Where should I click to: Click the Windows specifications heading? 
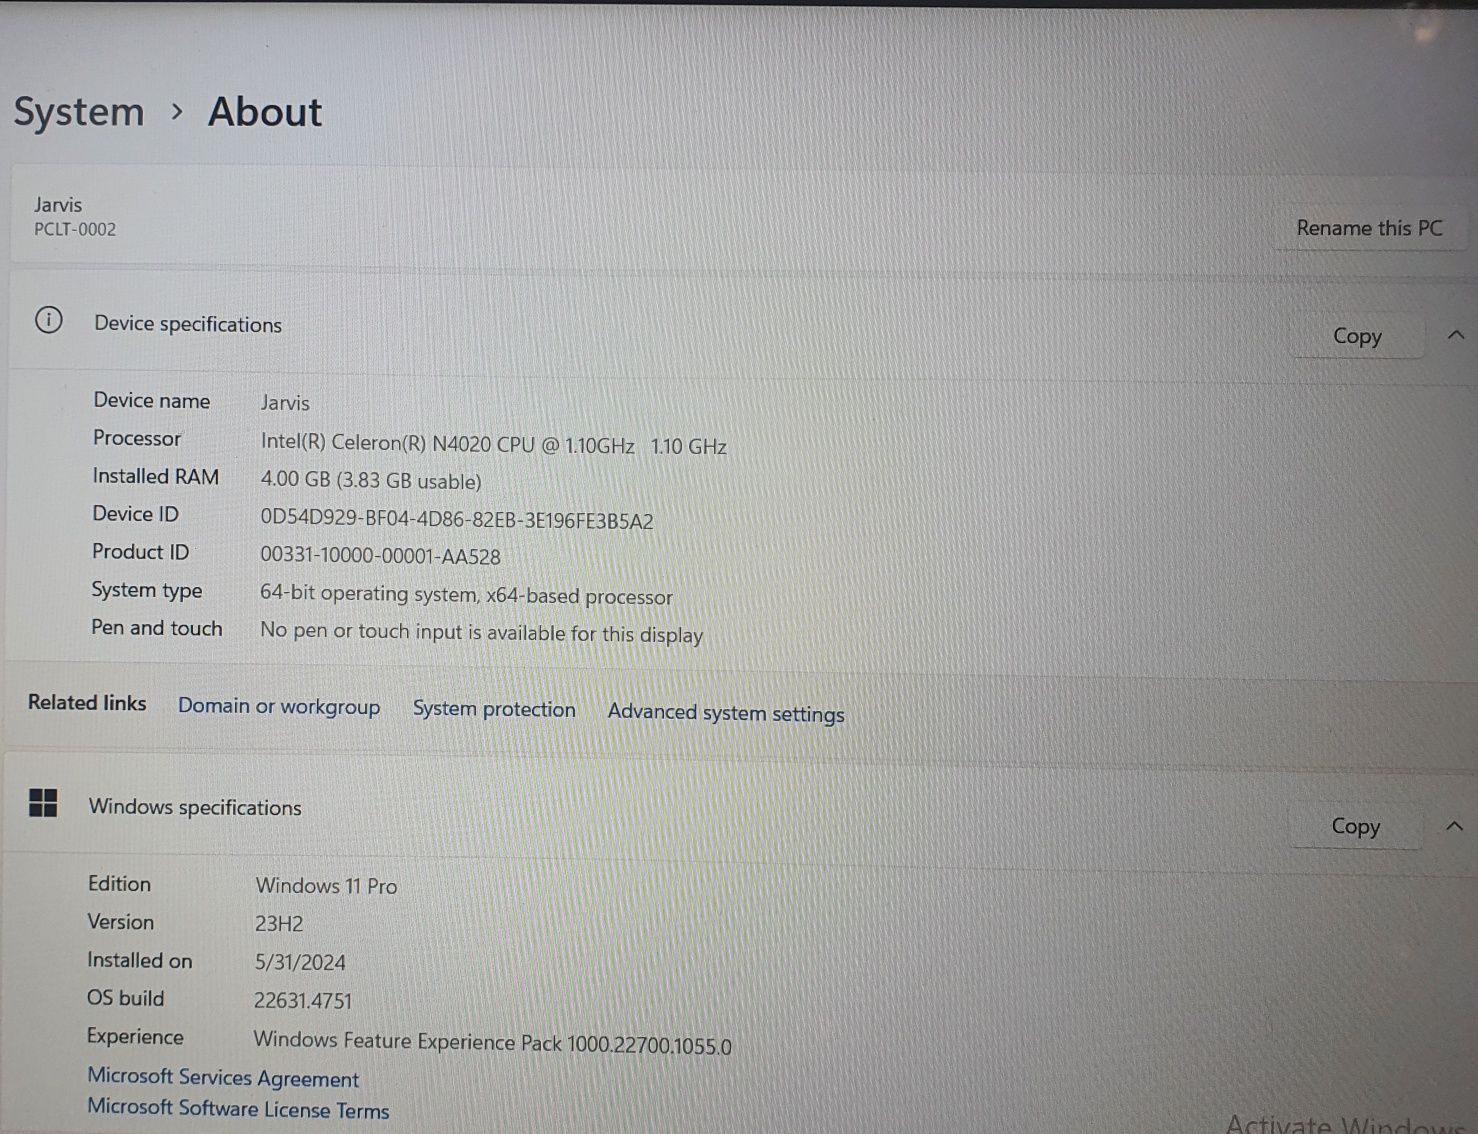195,807
